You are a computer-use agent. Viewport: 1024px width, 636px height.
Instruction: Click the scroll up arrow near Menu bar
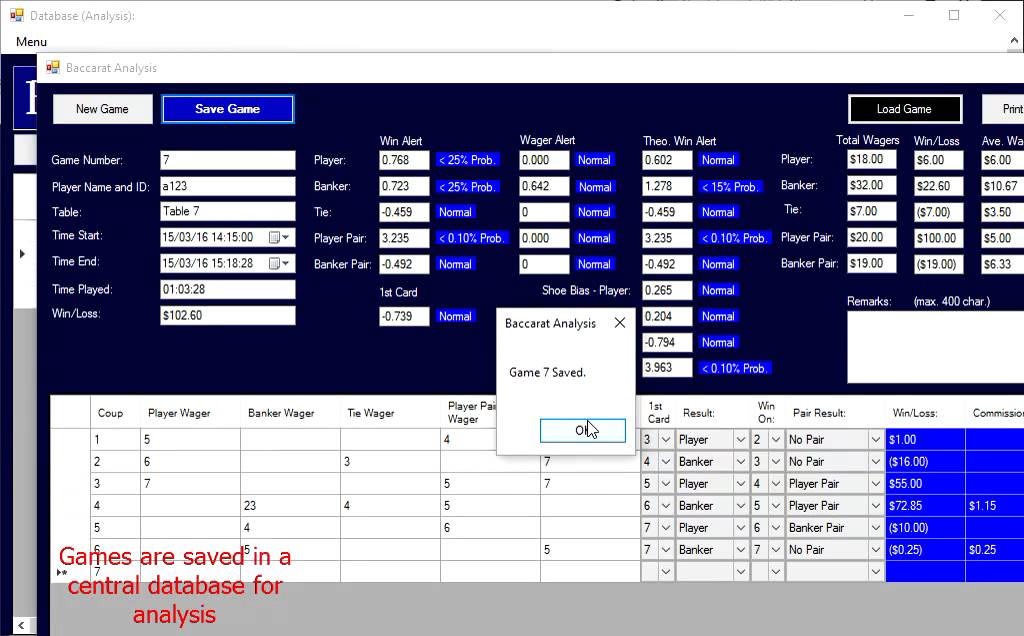(x=1014, y=41)
